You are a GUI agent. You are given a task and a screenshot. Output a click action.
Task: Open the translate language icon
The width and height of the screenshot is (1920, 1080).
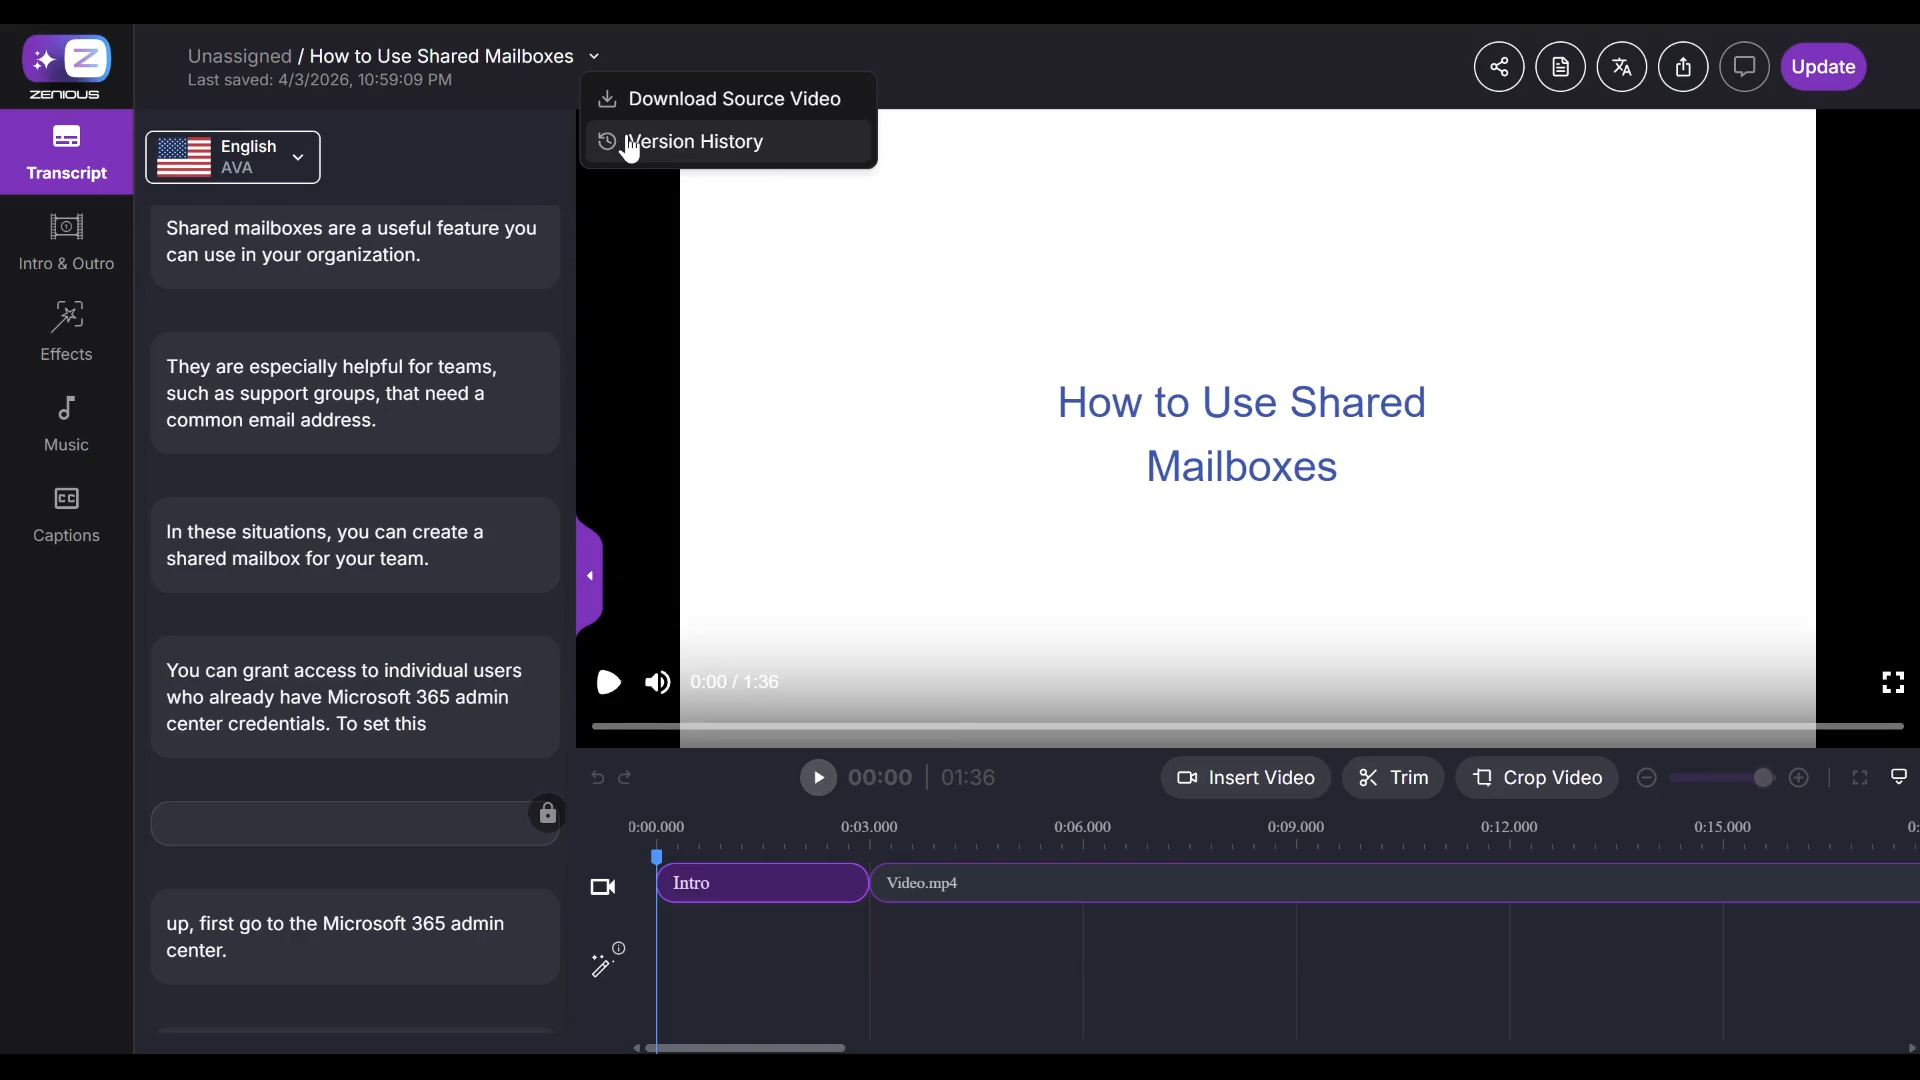pos(1621,67)
